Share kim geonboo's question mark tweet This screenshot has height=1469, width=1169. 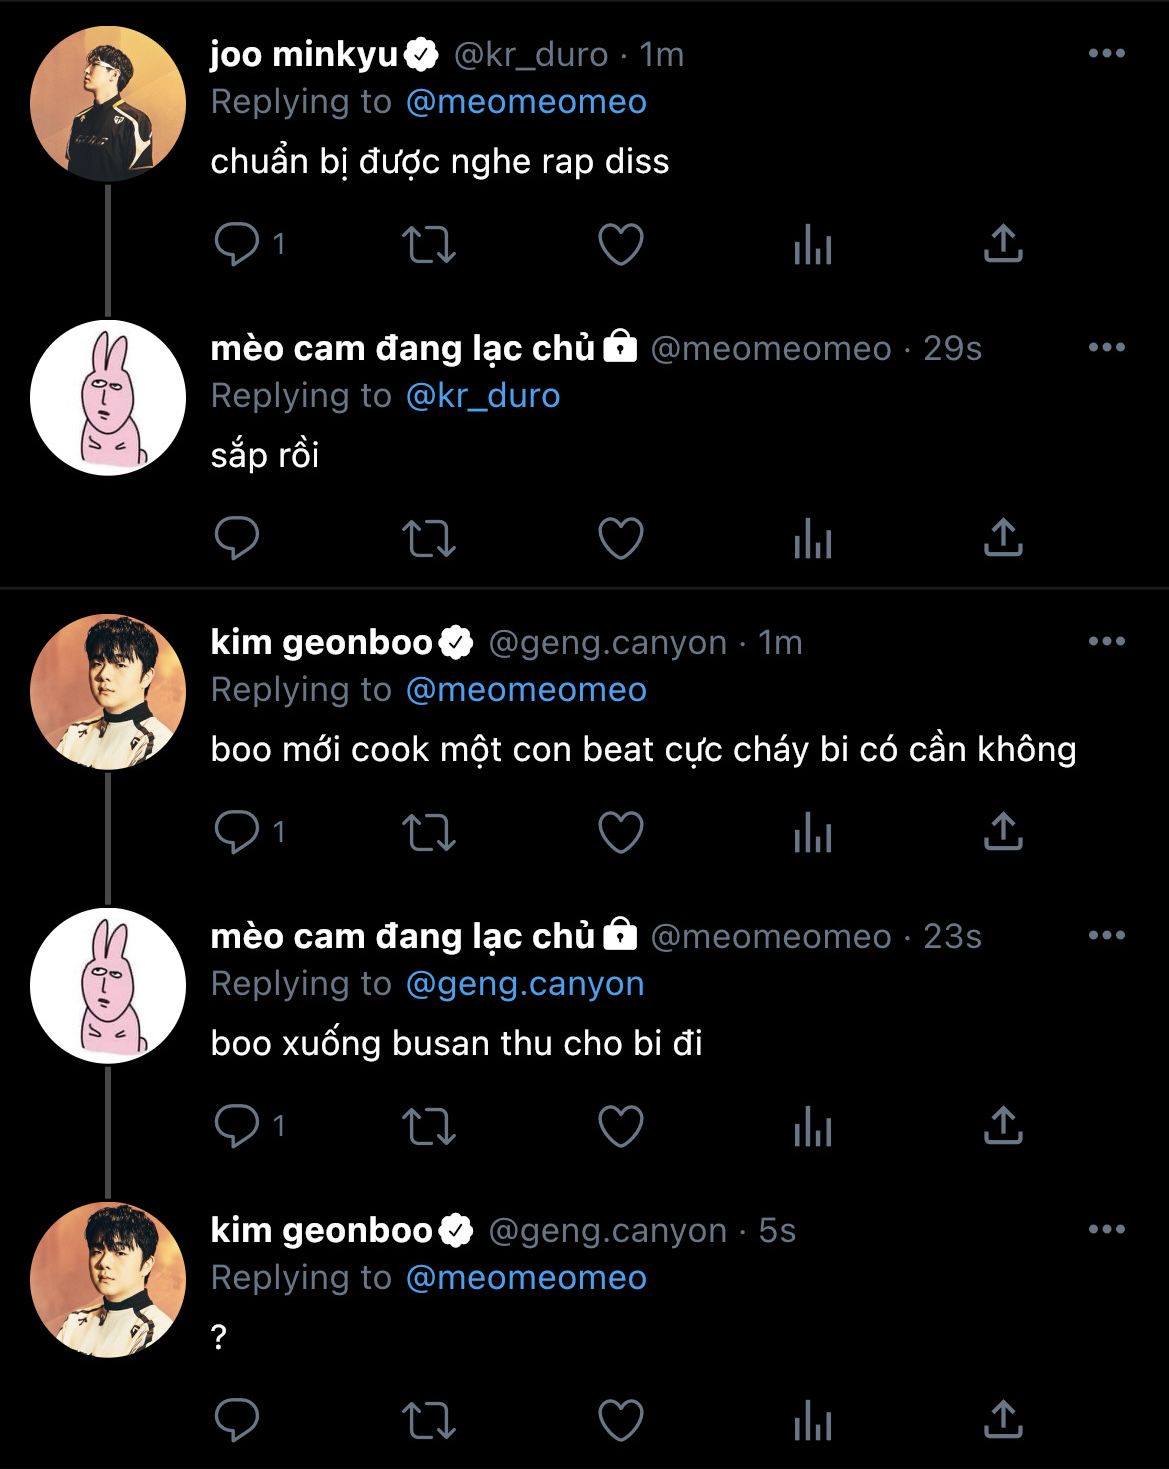point(1003,1420)
